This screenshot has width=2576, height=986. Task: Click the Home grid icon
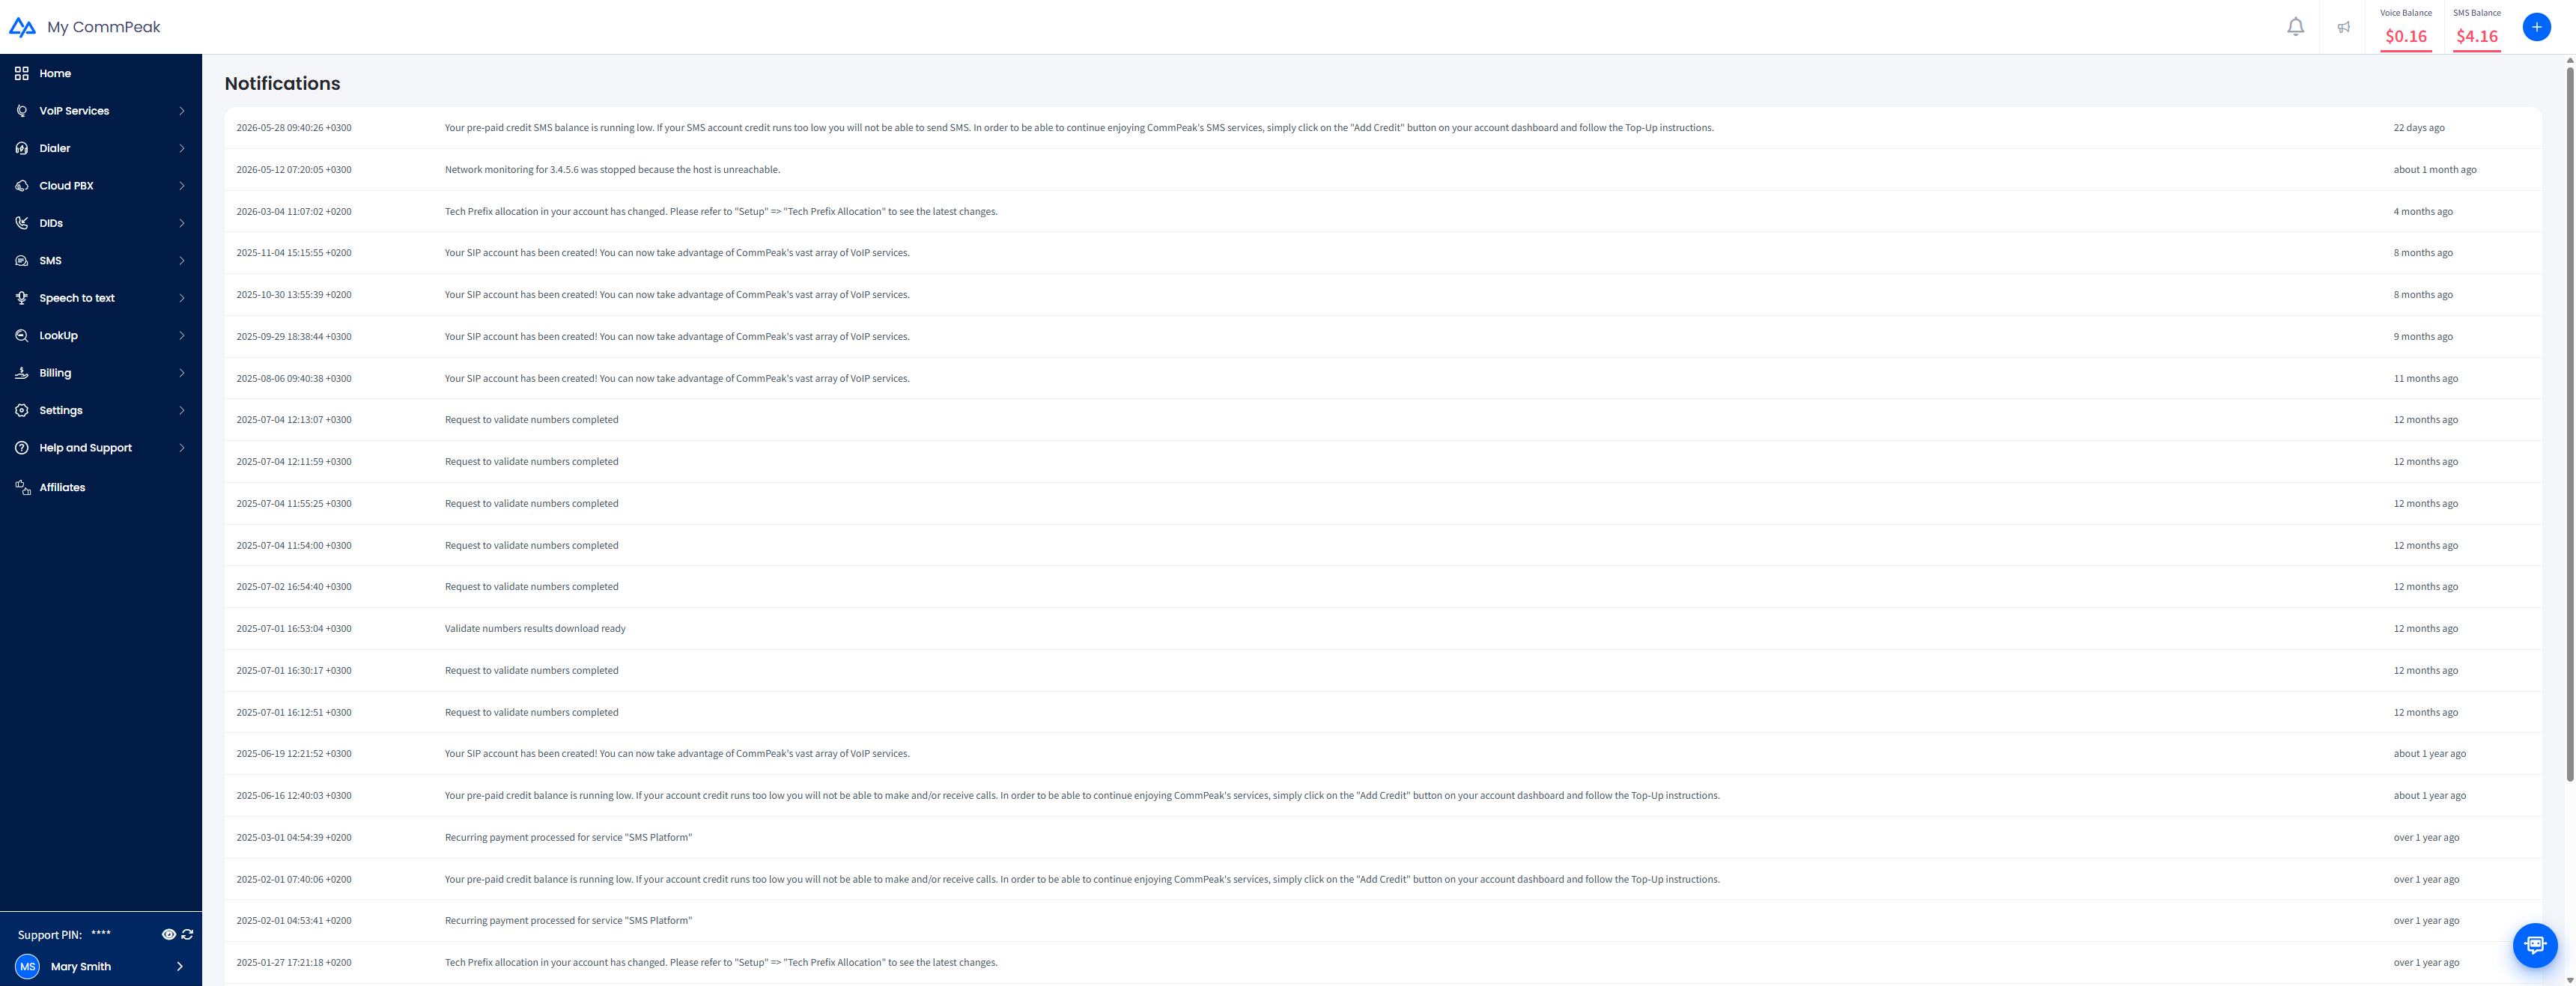(22, 73)
